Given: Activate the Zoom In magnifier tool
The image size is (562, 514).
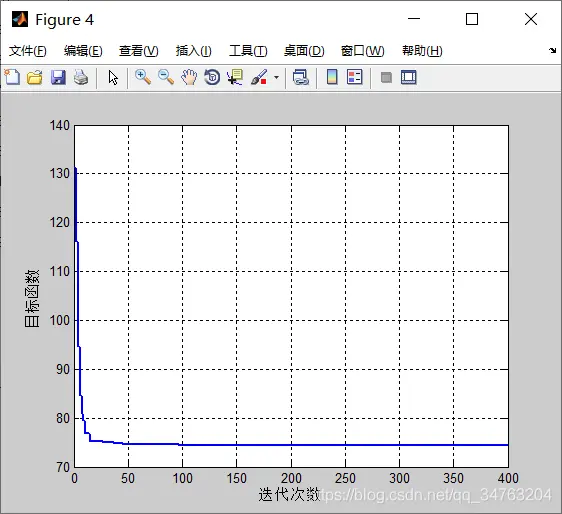Looking at the screenshot, I should point(143,77).
